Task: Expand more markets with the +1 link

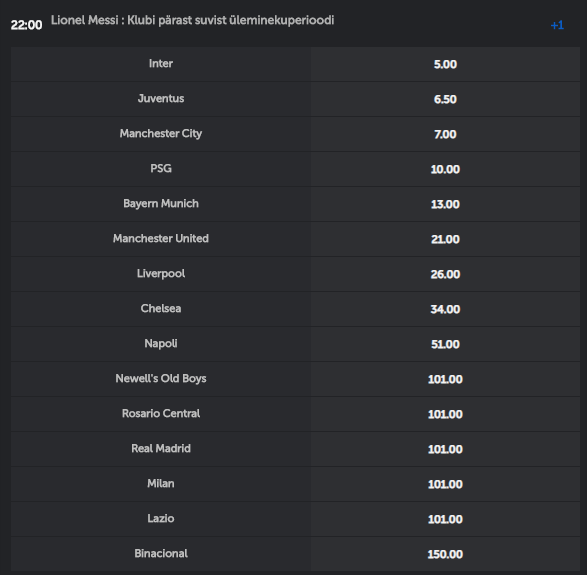Action: (557, 25)
